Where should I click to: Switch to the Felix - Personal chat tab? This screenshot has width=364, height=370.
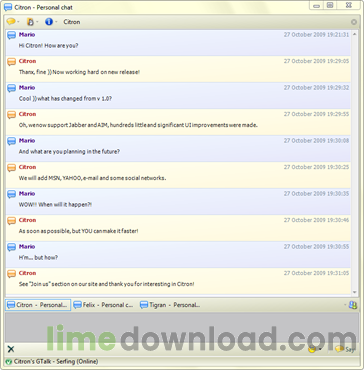(x=103, y=305)
